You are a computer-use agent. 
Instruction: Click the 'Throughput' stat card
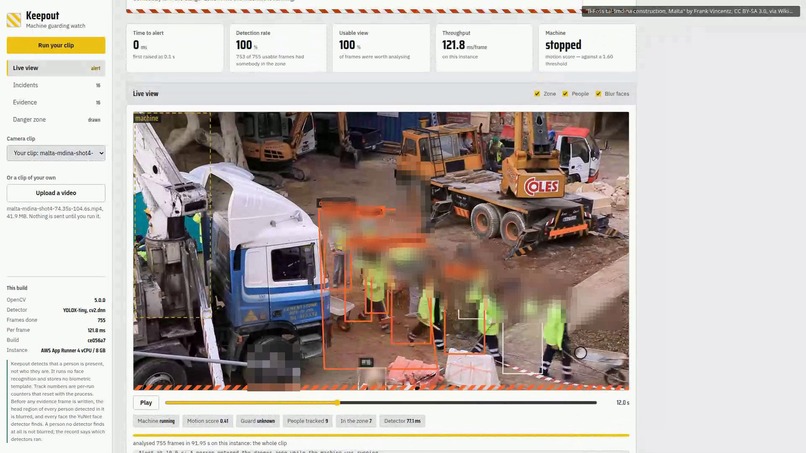484,47
